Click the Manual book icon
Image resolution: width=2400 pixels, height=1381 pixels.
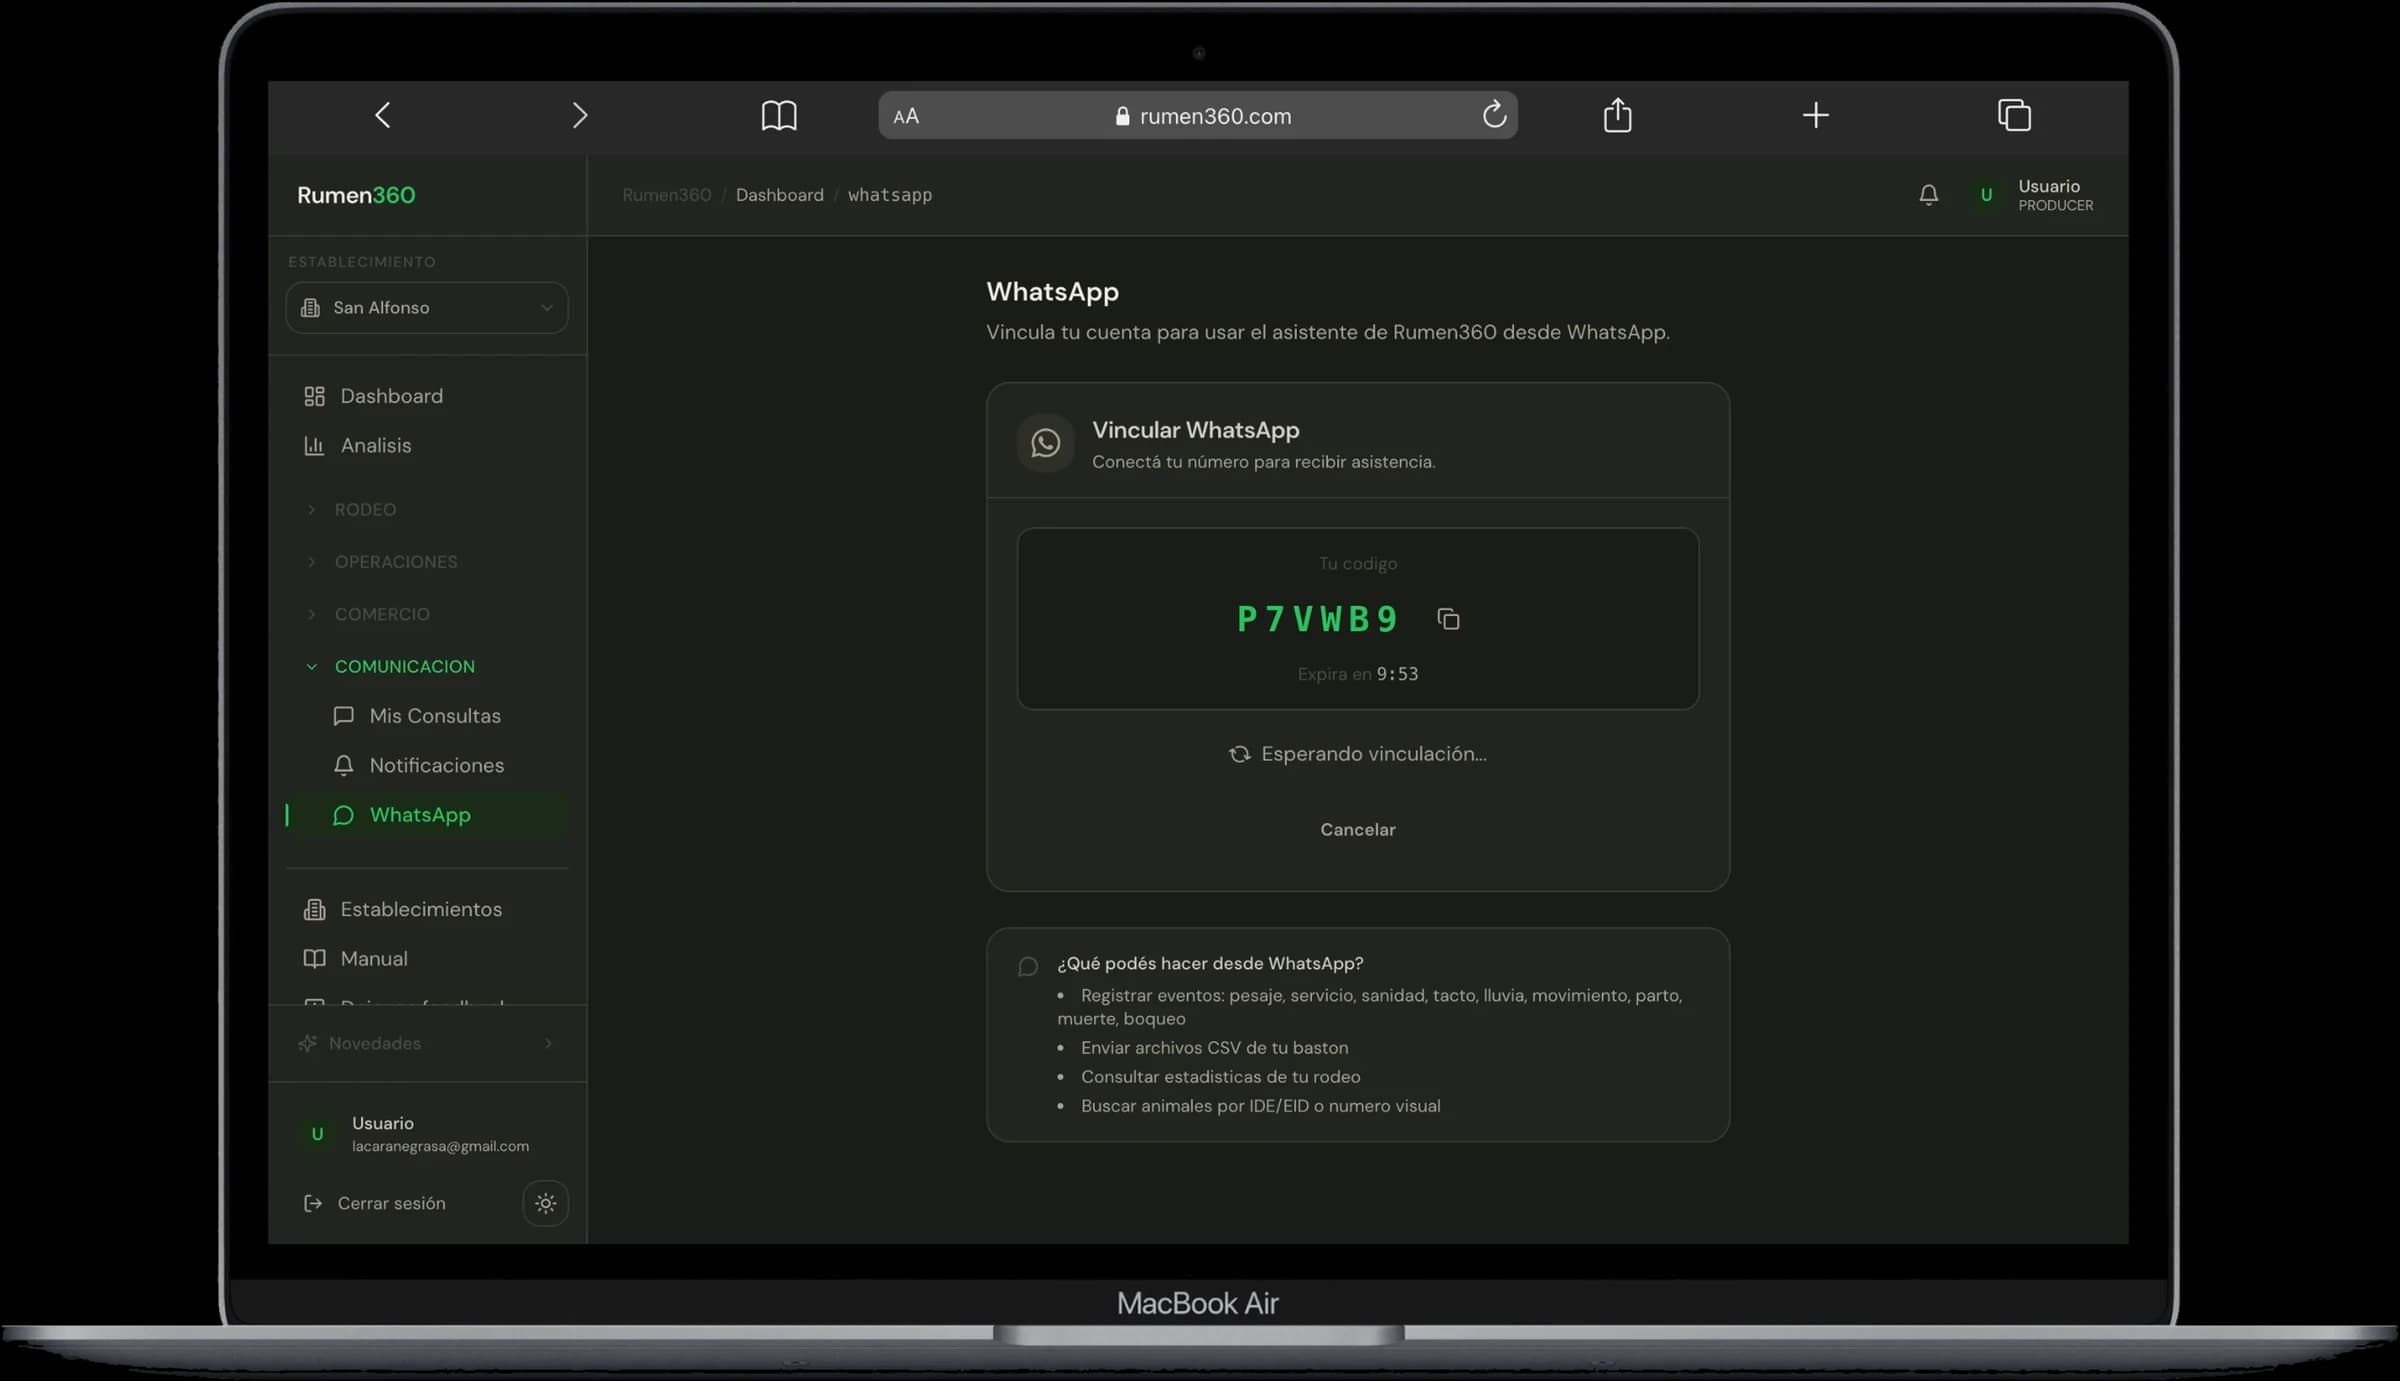coord(314,959)
